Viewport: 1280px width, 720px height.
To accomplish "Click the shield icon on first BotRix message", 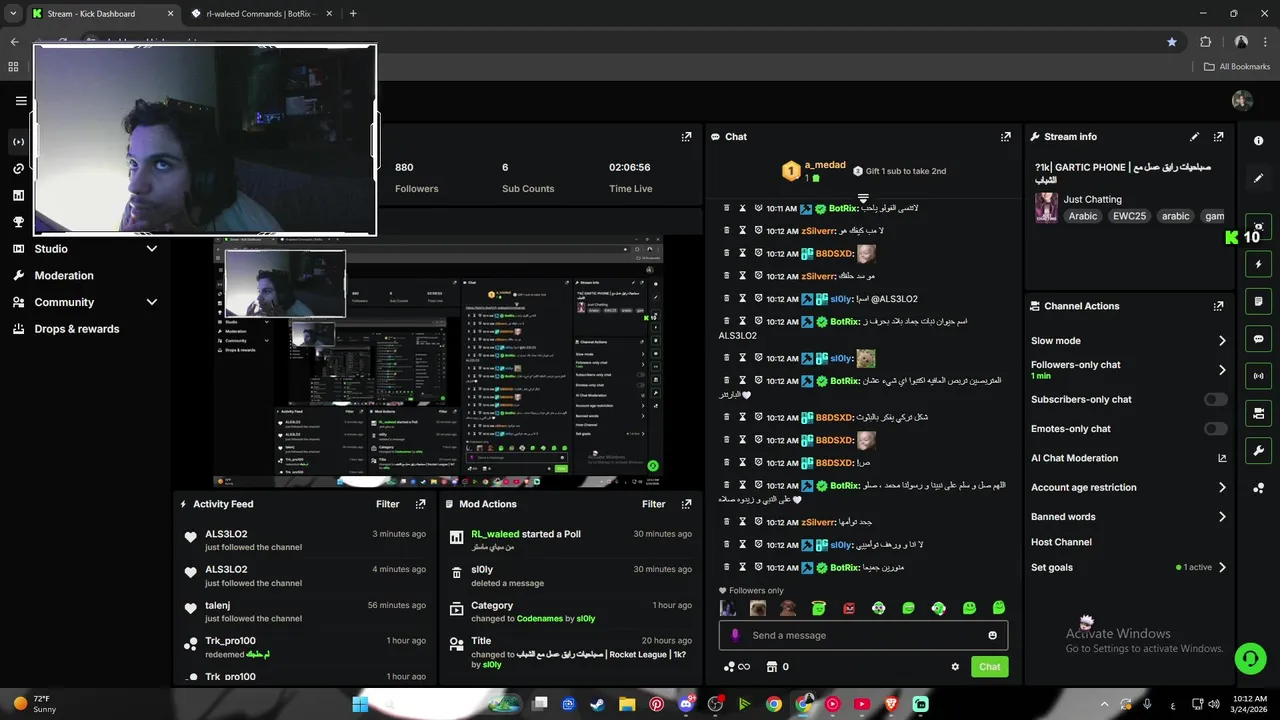I will pyautogui.click(x=759, y=208).
